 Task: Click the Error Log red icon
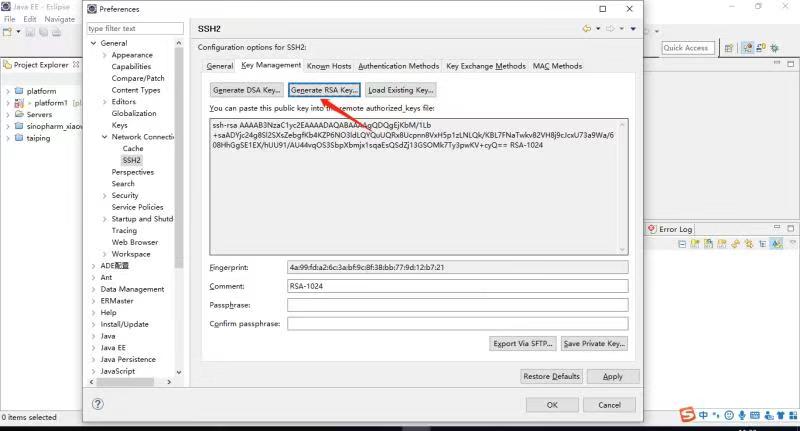[652, 229]
